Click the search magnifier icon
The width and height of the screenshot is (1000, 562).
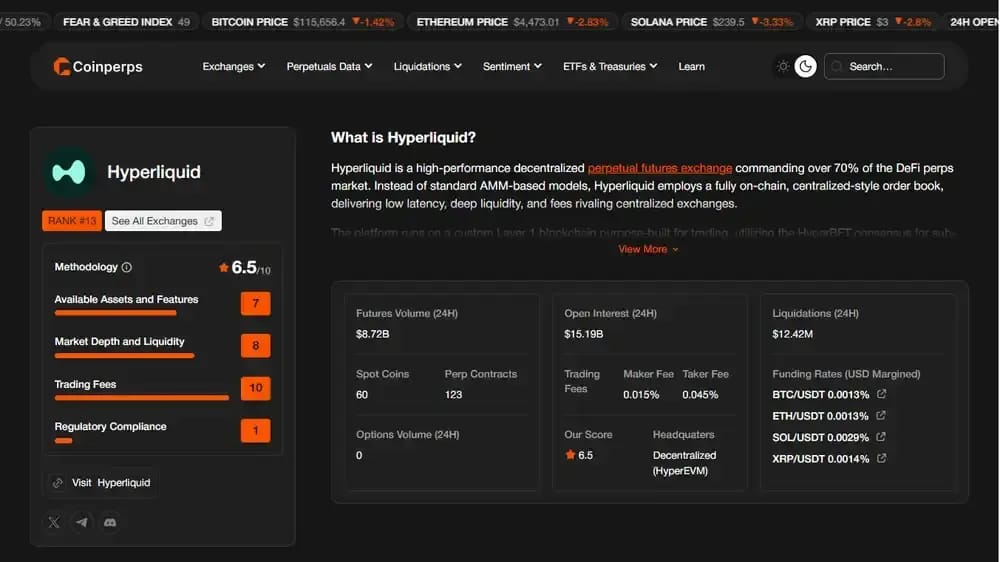(x=837, y=66)
